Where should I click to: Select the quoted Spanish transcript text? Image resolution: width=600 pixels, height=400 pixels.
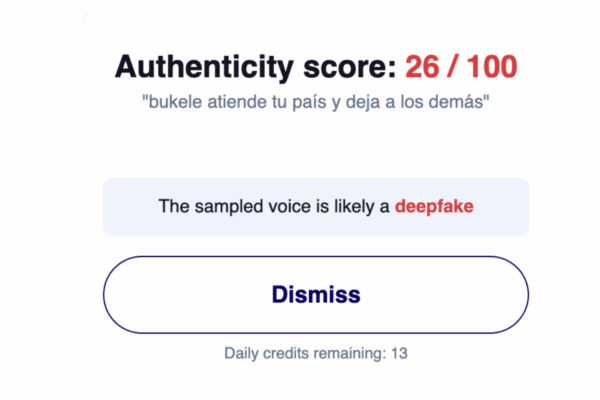pyautogui.click(x=315, y=103)
